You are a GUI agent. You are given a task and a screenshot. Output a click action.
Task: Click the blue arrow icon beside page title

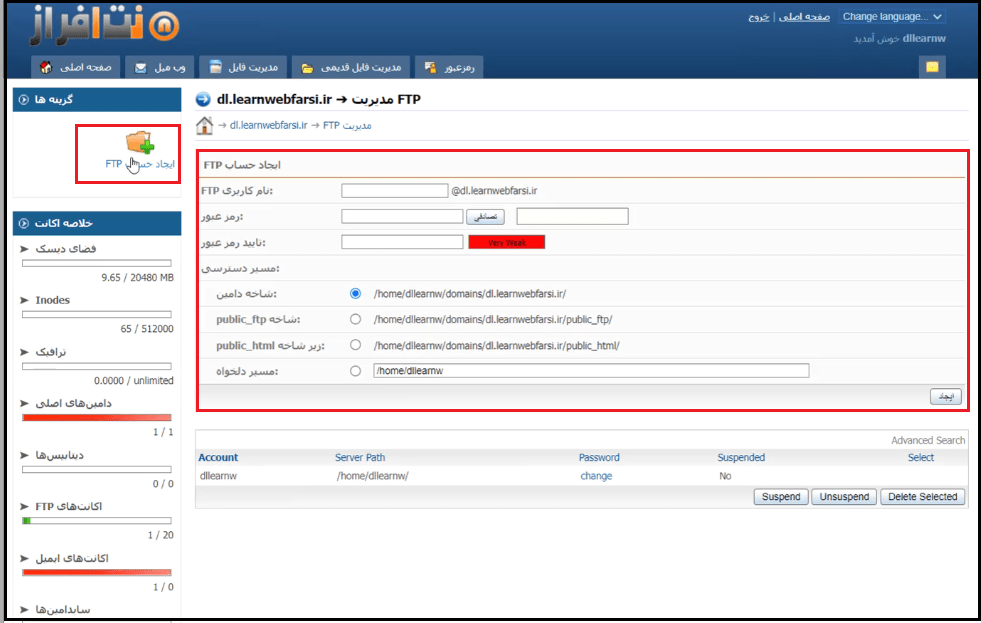click(x=203, y=99)
